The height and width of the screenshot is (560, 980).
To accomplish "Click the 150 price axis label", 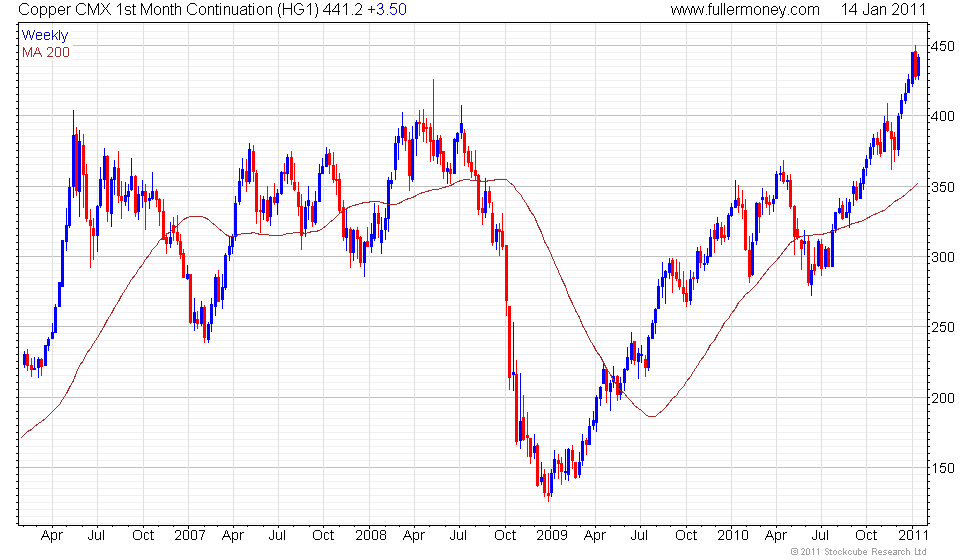I will coord(942,468).
